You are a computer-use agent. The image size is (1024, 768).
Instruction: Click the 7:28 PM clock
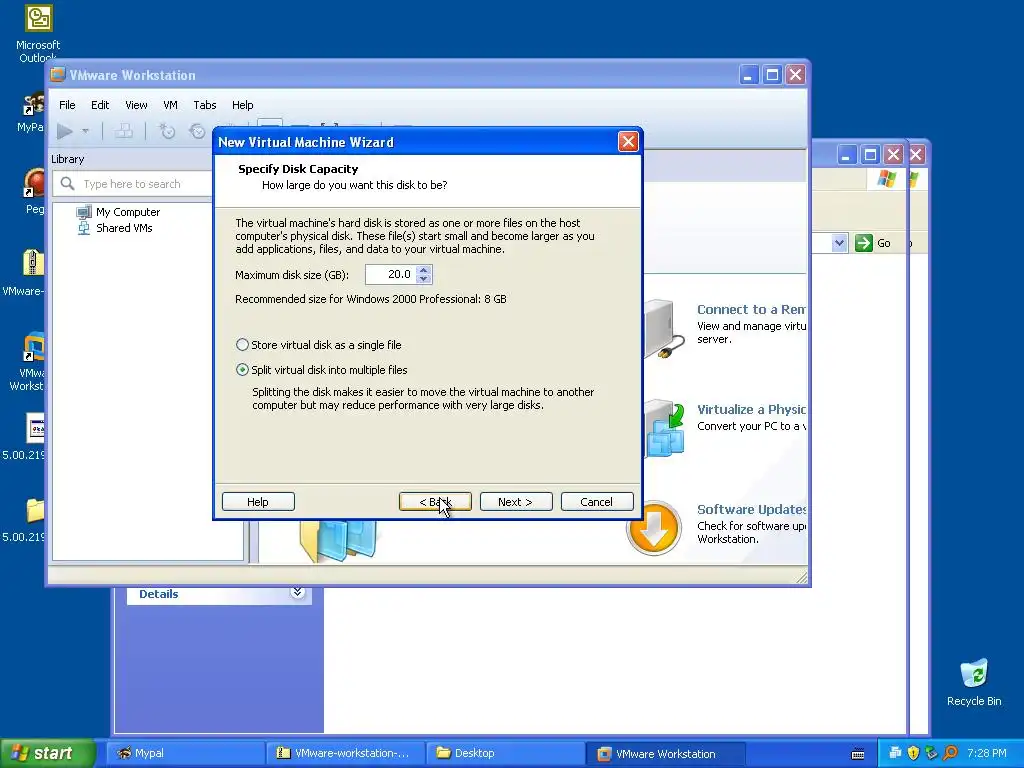986,753
